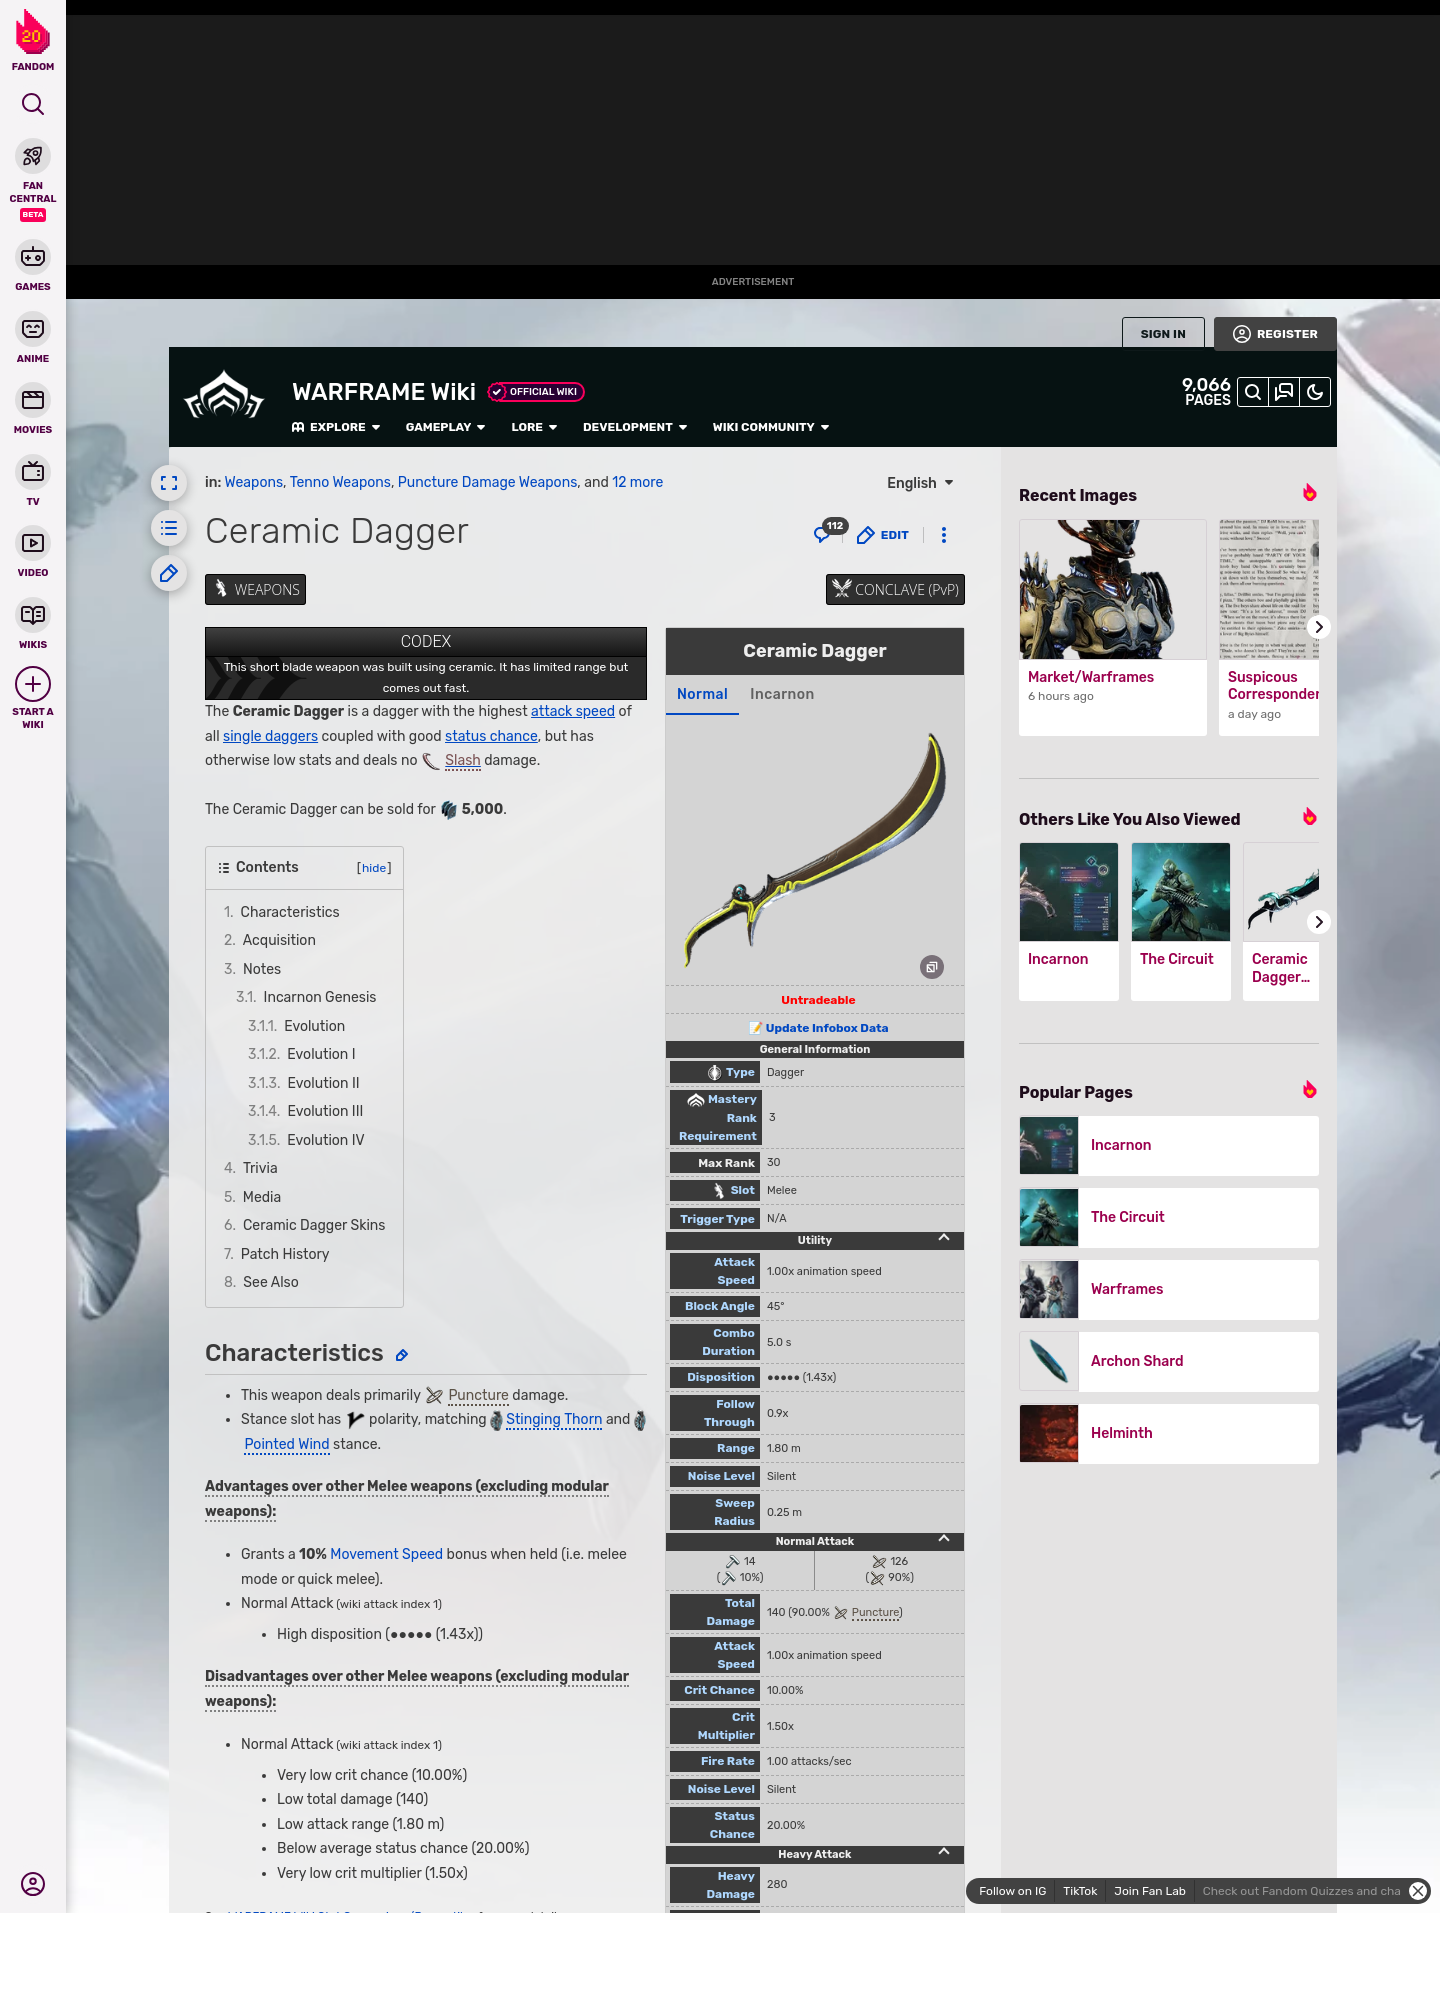Jump to Incarnon Genesis in Contents

[x=320, y=997]
